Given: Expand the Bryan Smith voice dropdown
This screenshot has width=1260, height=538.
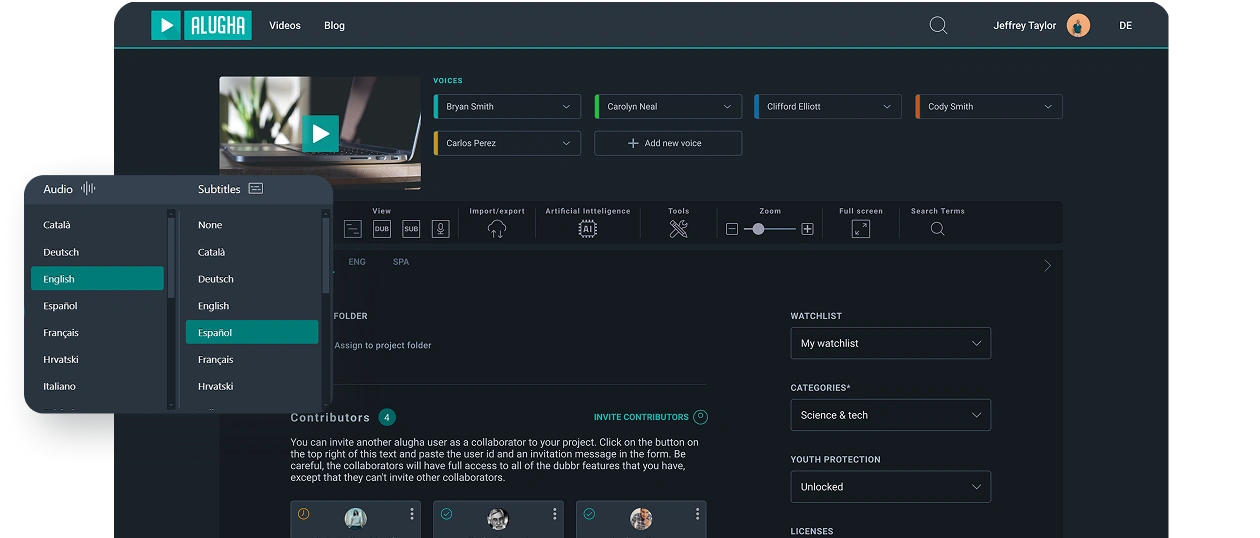Looking at the screenshot, I should coord(507,107).
